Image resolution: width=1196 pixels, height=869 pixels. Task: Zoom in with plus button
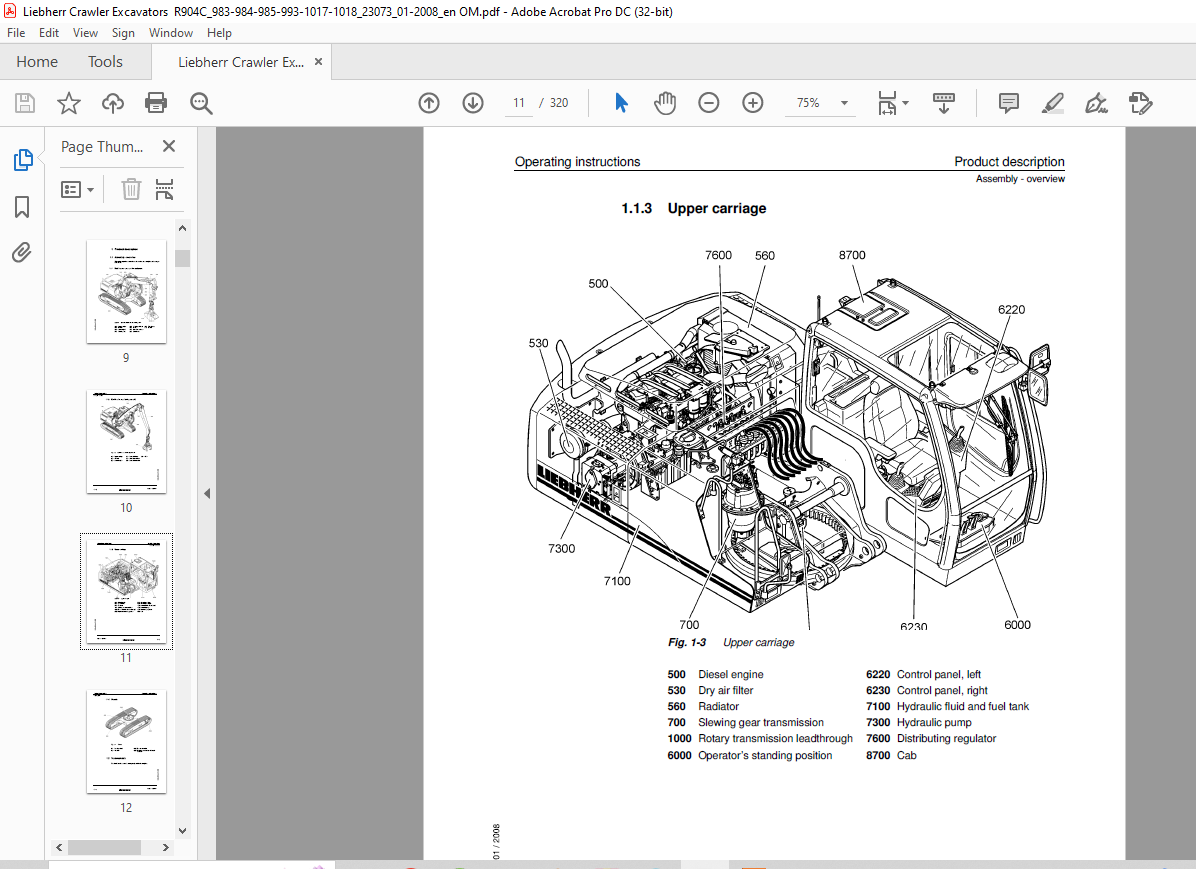pos(753,103)
